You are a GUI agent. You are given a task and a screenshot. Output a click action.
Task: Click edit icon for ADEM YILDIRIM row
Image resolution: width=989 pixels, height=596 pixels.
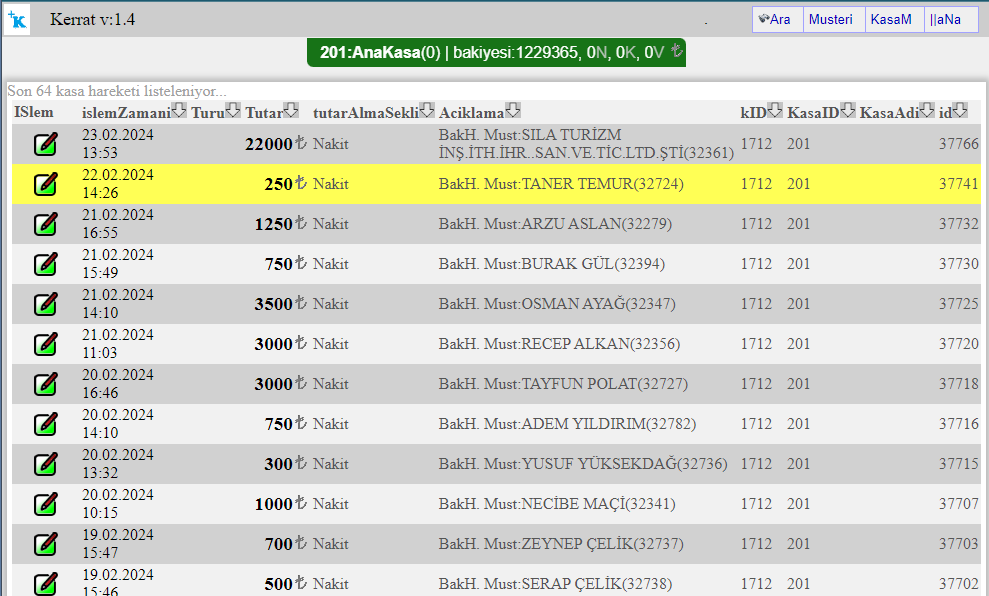(45, 424)
